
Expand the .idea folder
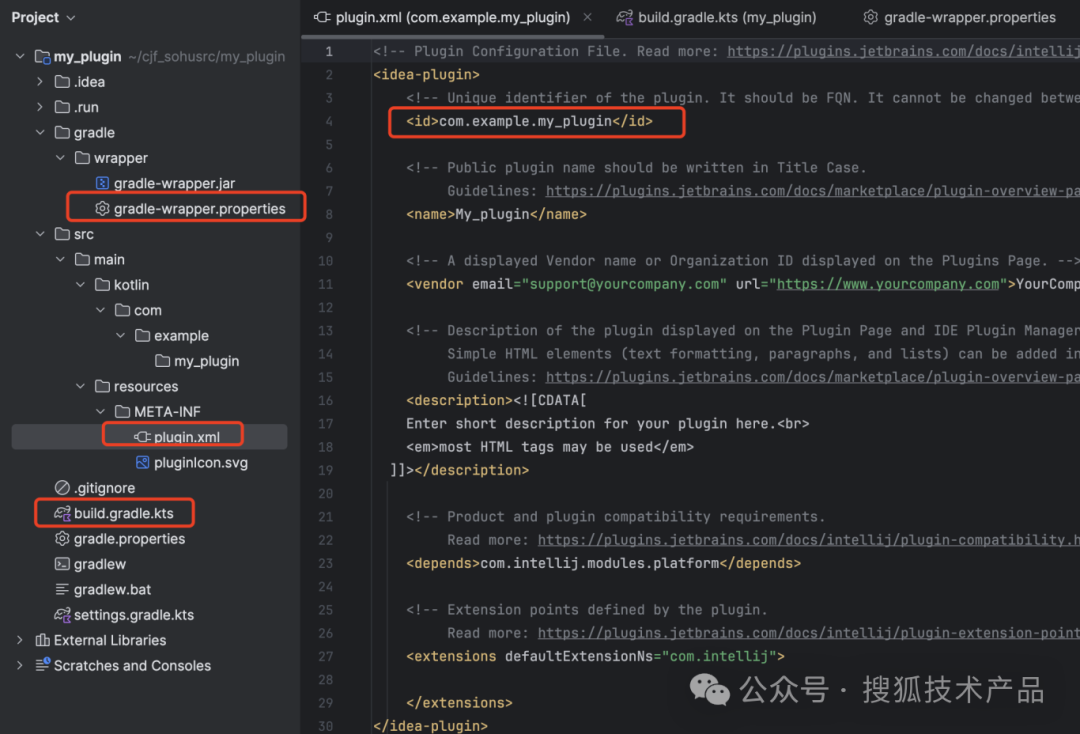click(x=40, y=82)
